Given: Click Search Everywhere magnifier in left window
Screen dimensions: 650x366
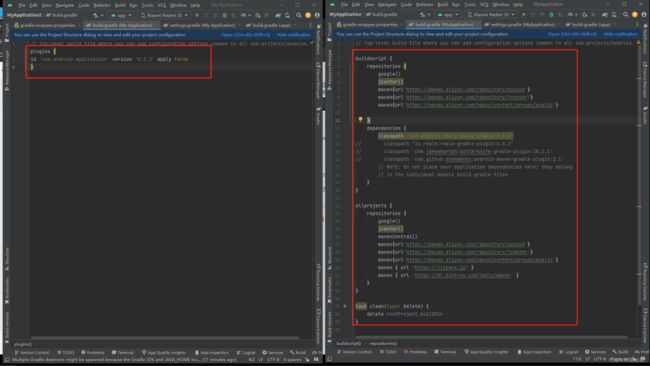Looking at the screenshot, I should (298, 15).
